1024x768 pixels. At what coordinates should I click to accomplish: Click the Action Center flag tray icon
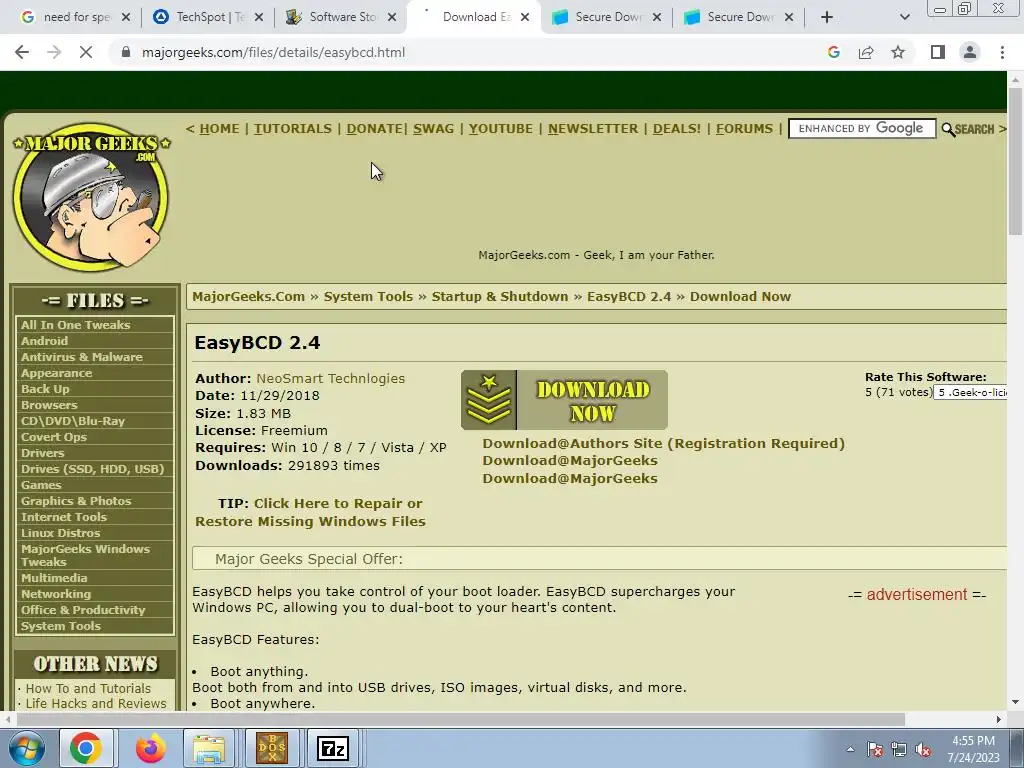[x=875, y=749]
